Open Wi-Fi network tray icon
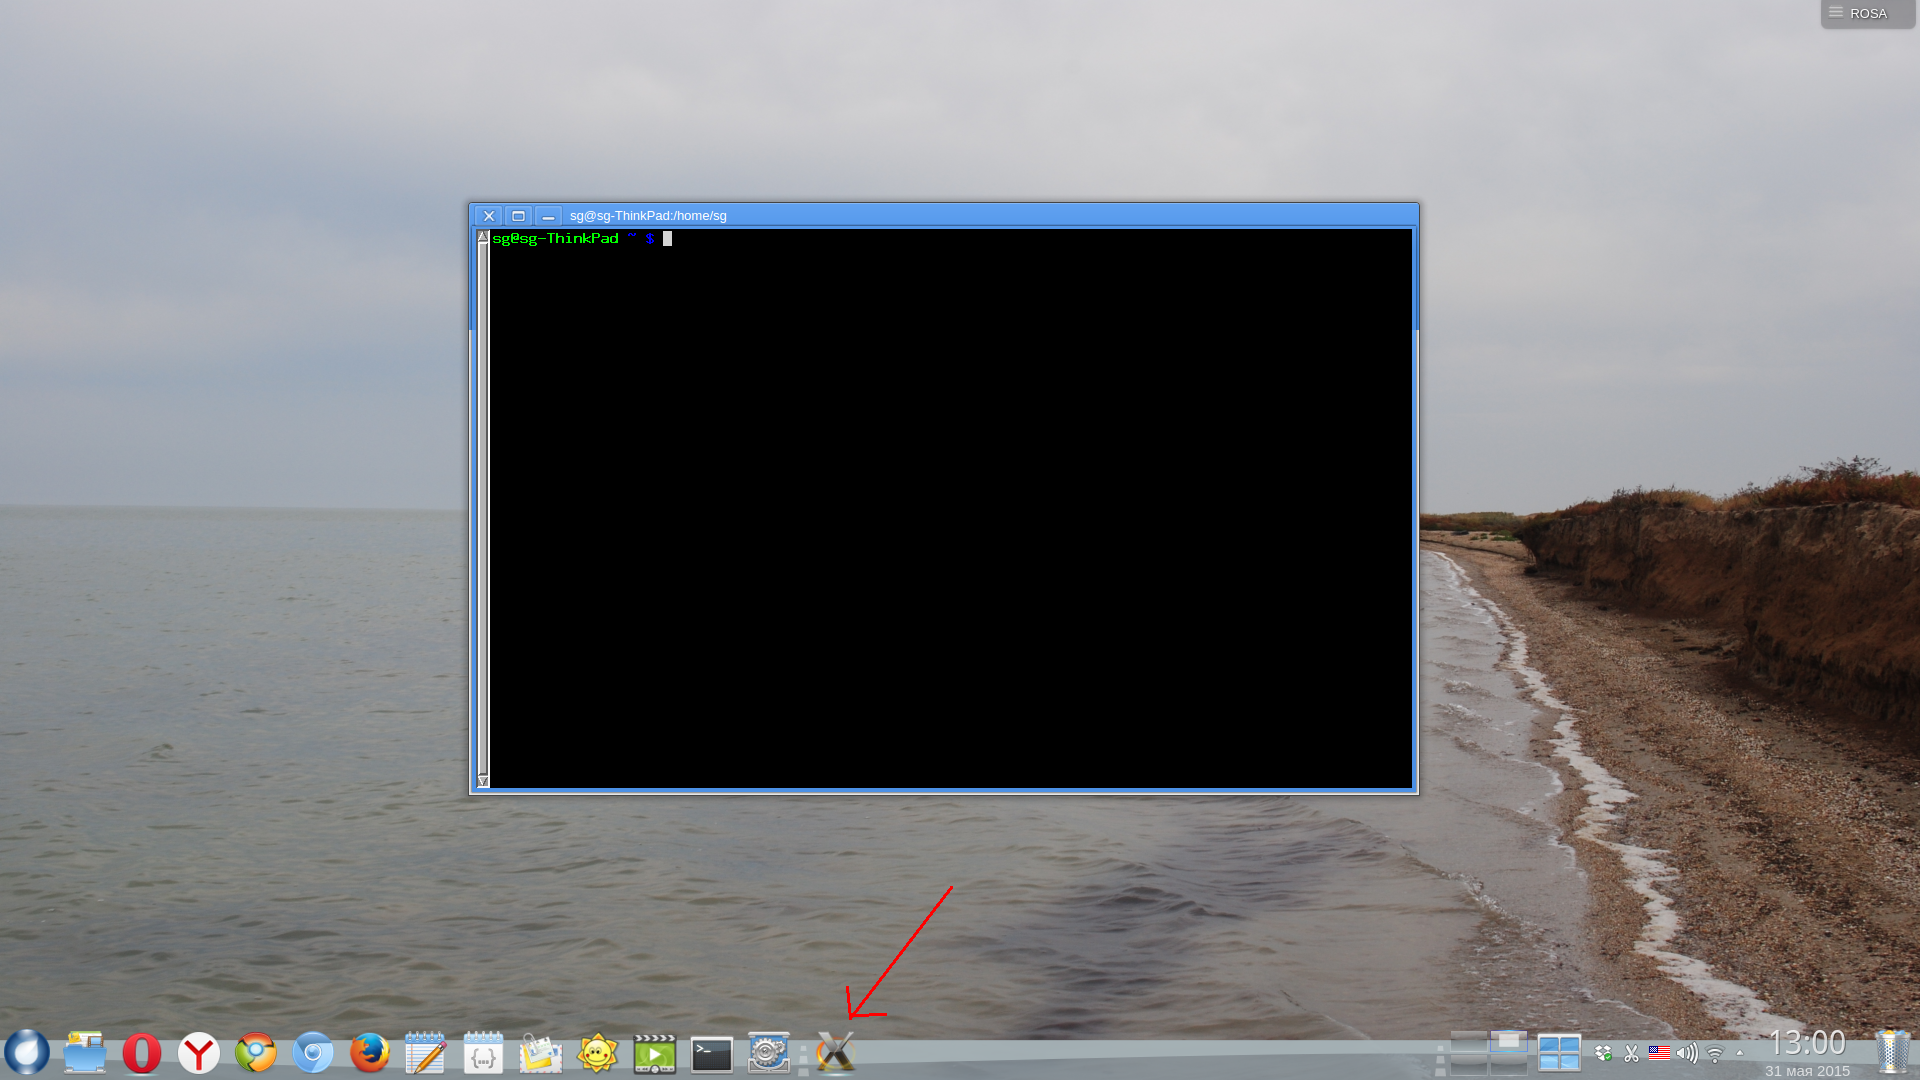The width and height of the screenshot is (1920, 1080). click(1715, 1054)
